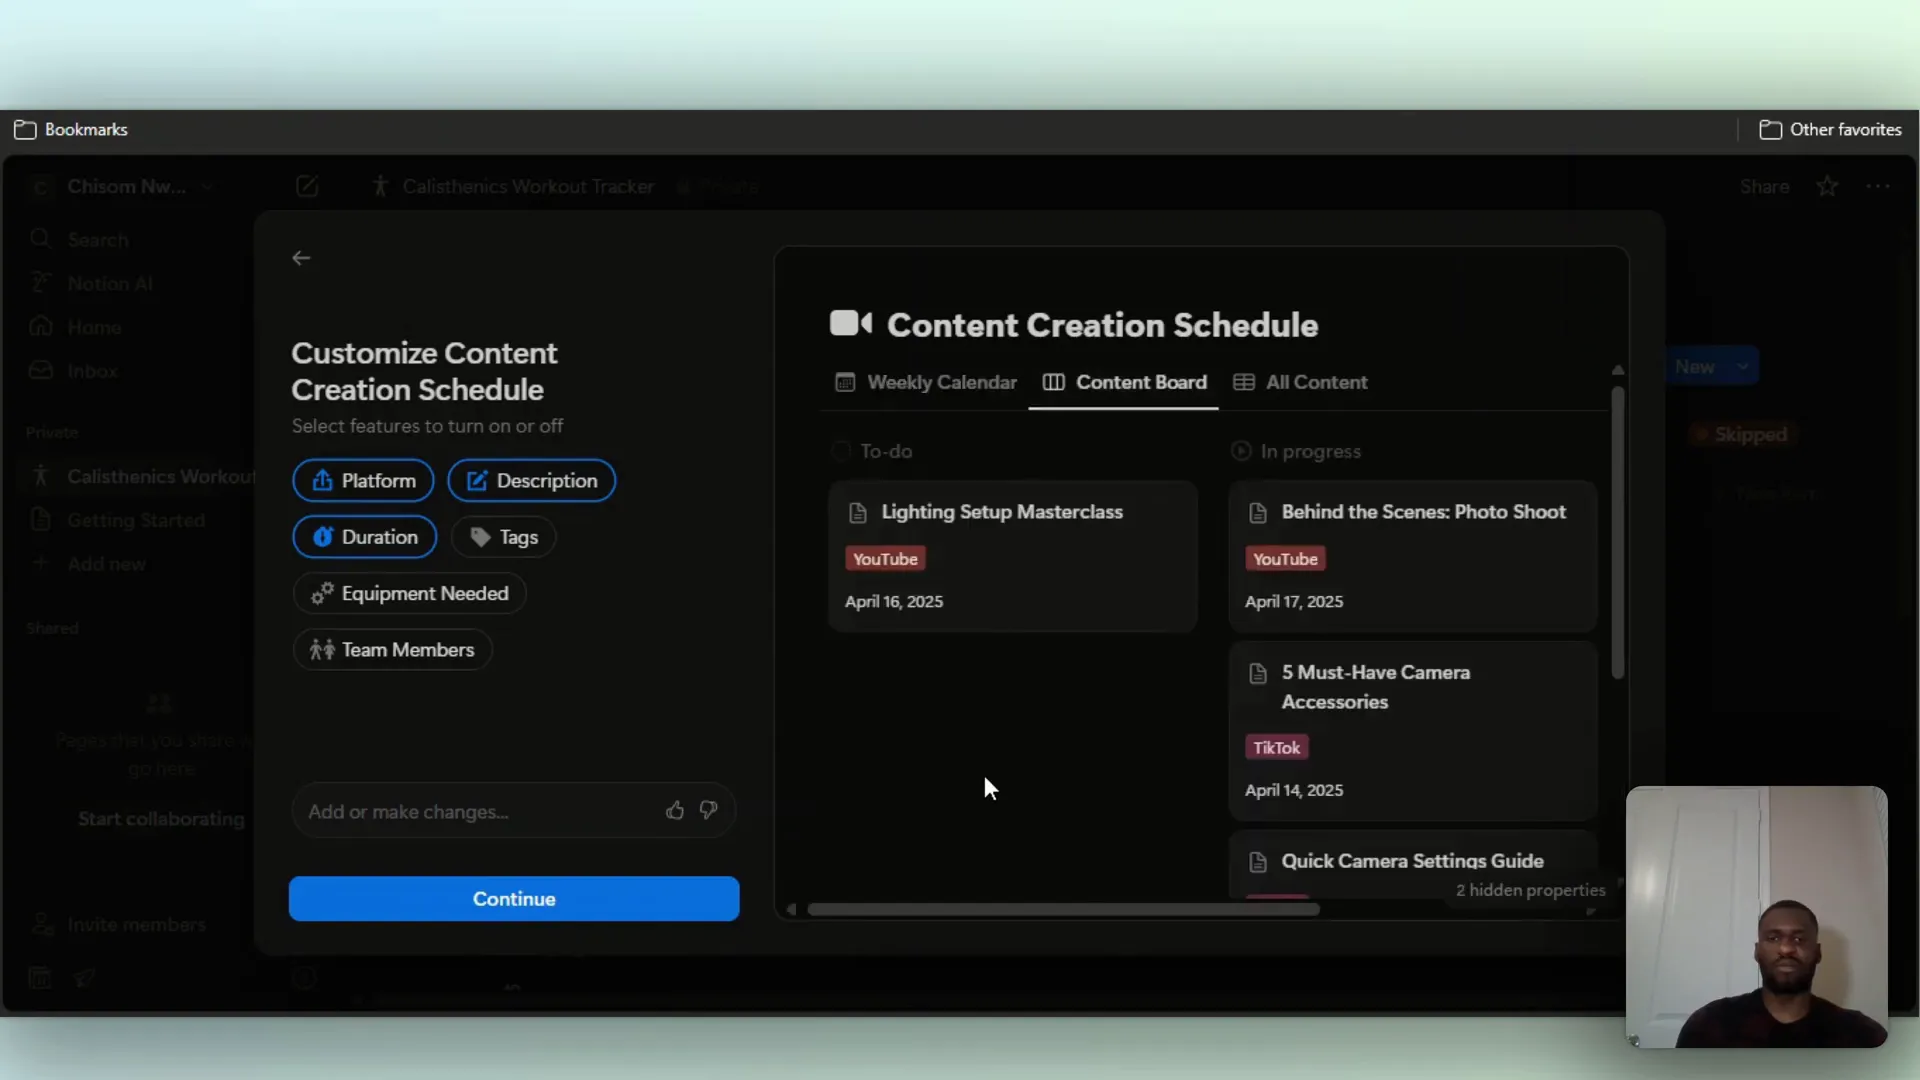The width and height of the screenshot is (1920, 1080).
Task: Expand the New button dropdown arrow
Action: [1742, 367]
